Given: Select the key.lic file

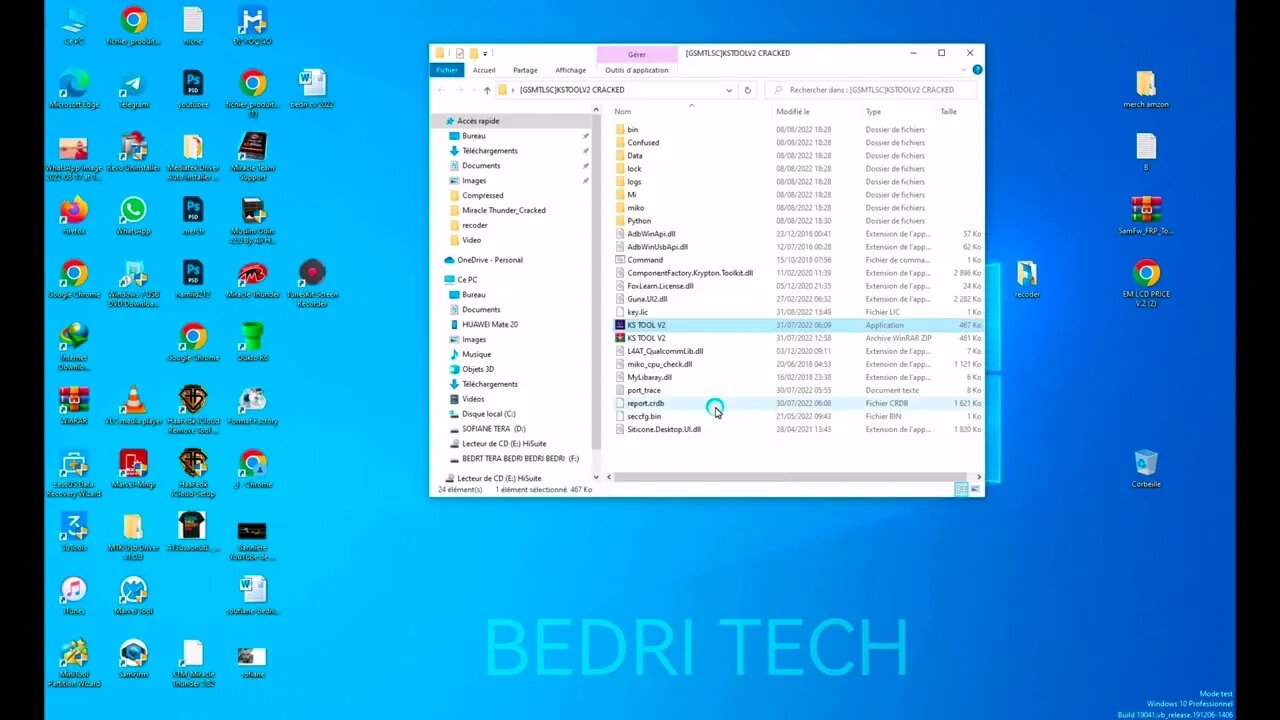Looking at the screenshot, I should click(798, 312).
